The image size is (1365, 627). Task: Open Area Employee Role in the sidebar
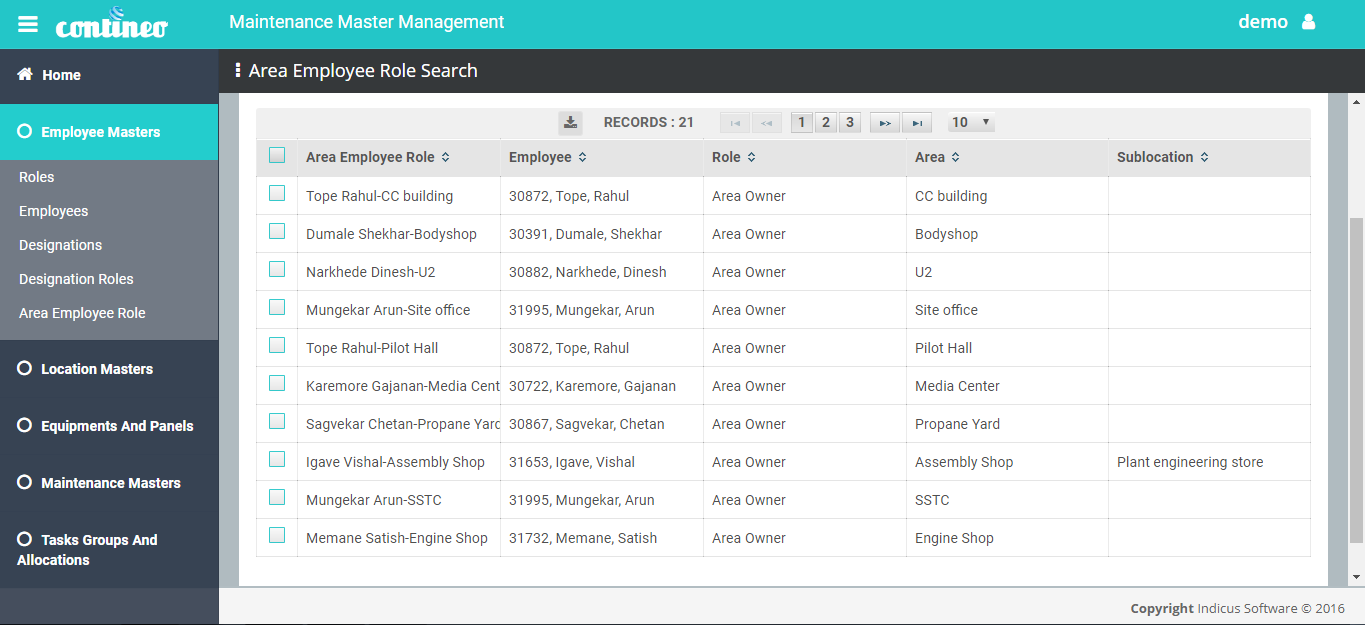click(x=82, y=313)
